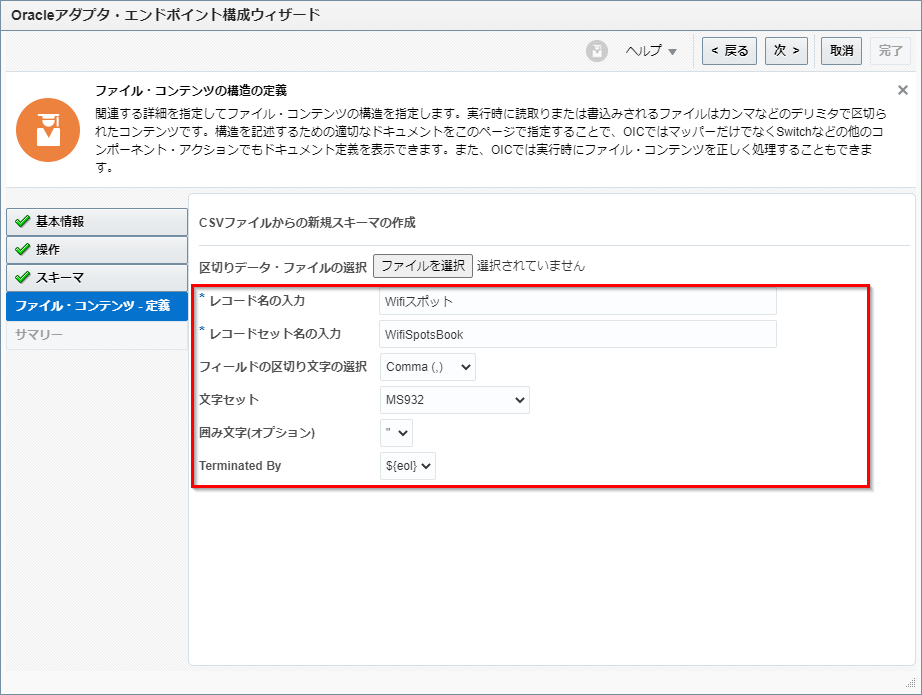This screenshot has width=922, height=695.
Task: Expand the 囲み文字 quote dropdown
Action: pyautogui.click(x=396, y=433)
